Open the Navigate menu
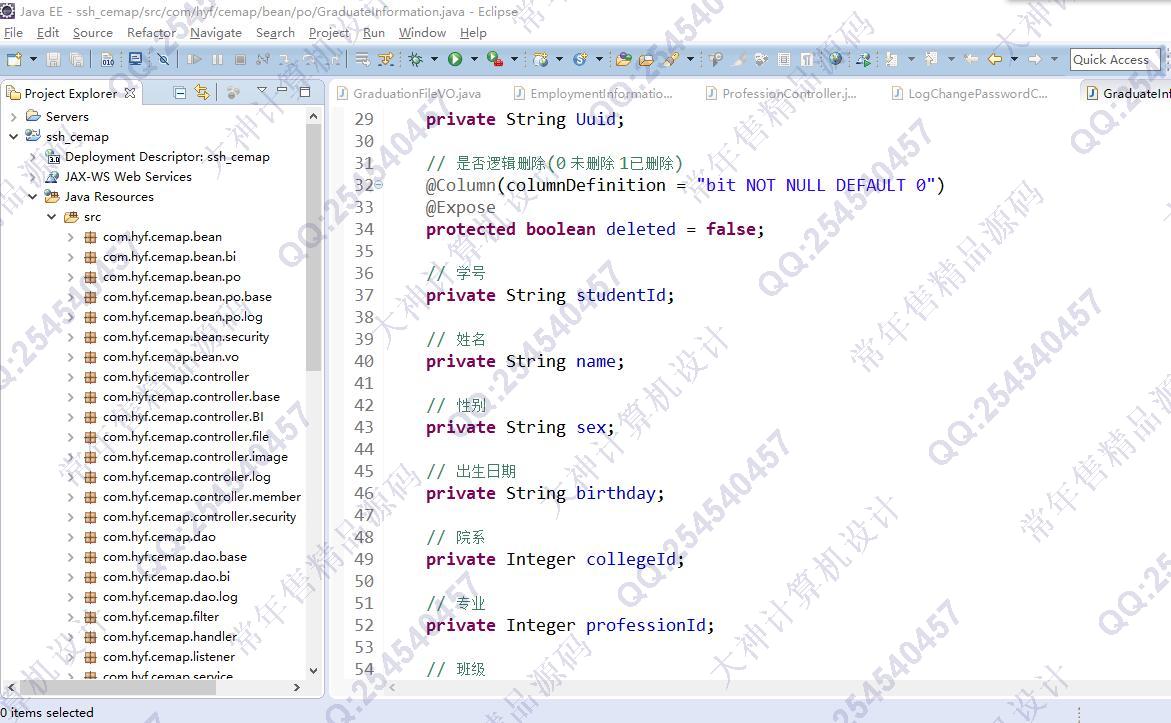The height and width of the screenshot is (723, 1171). pyautogui.click(x=216, y=33)
